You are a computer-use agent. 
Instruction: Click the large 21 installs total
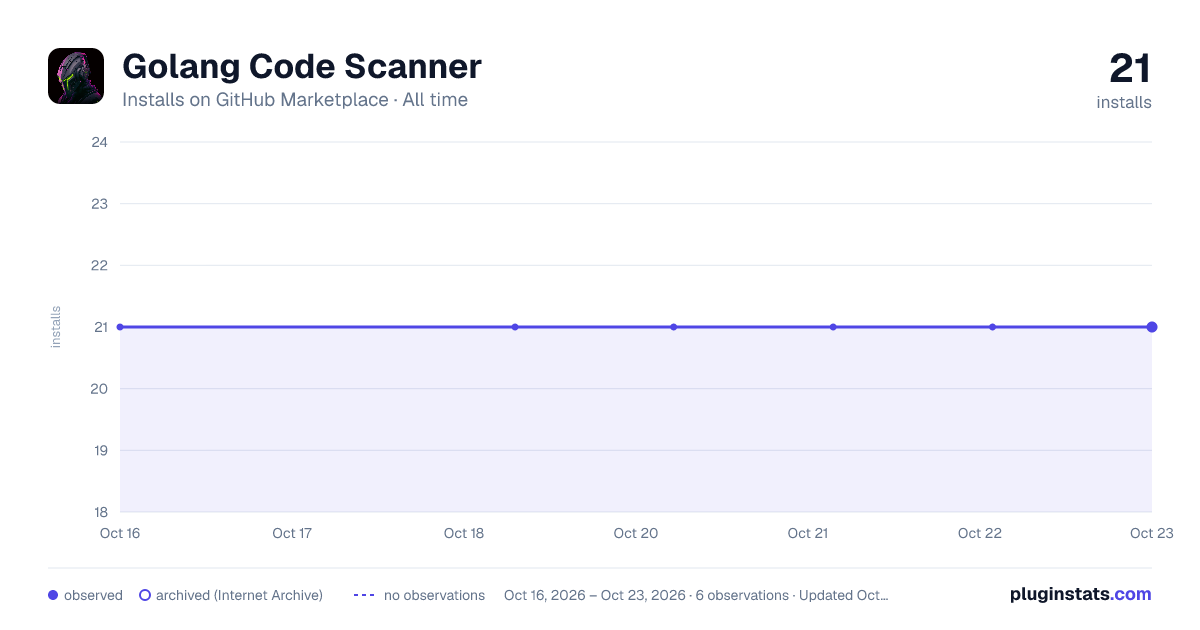(x=1130, y=69)
